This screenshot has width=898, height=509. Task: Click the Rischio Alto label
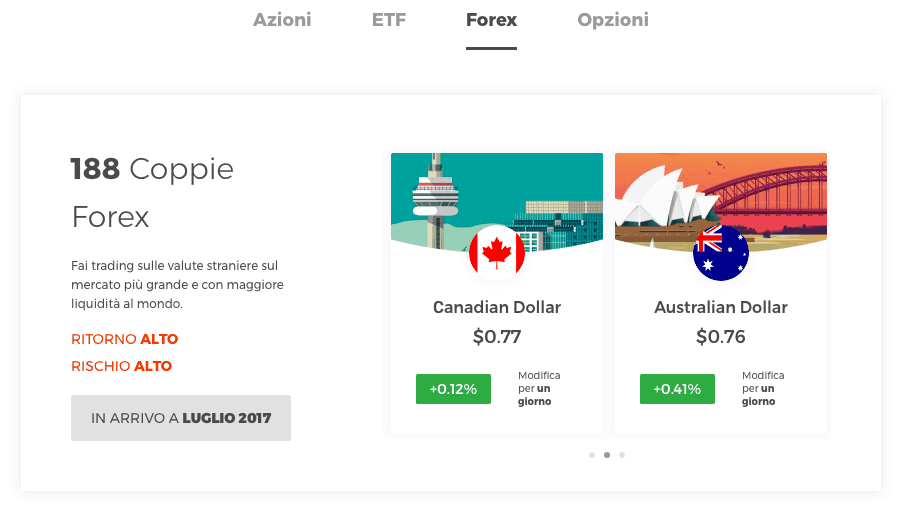pyautogui.click(x=121, y=366)
